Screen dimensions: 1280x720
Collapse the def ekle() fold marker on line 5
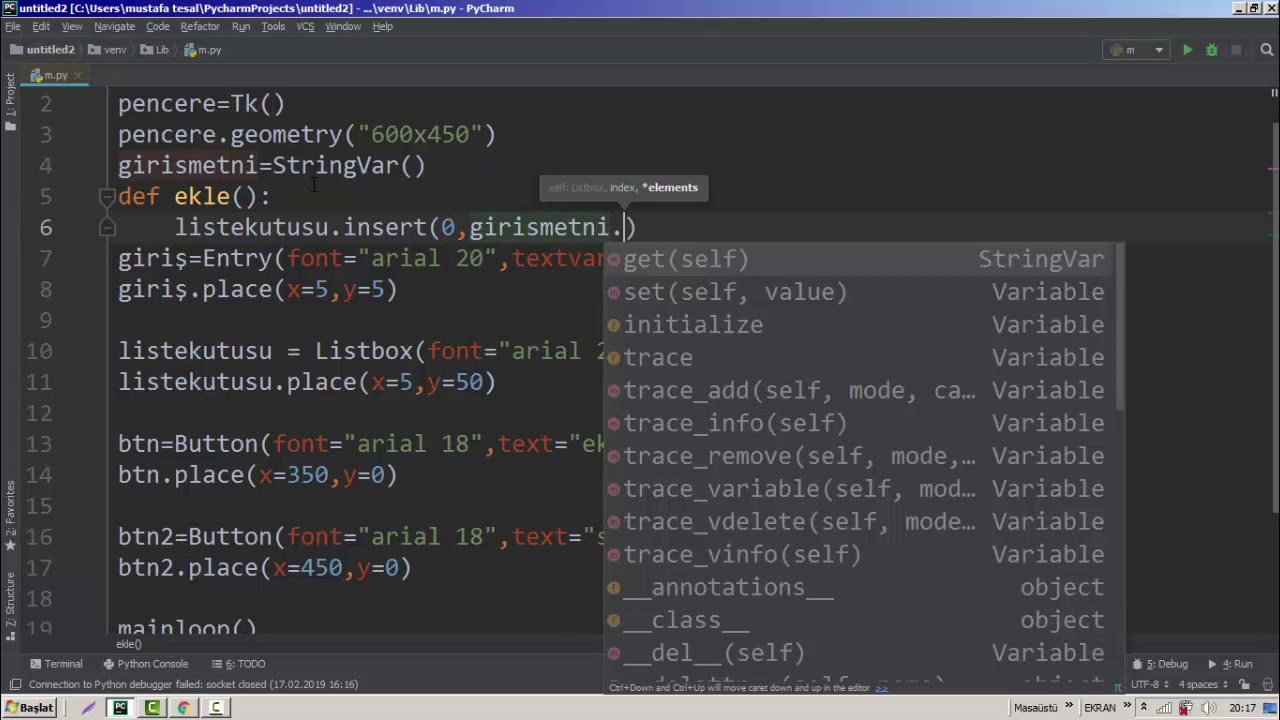point(107,196)
